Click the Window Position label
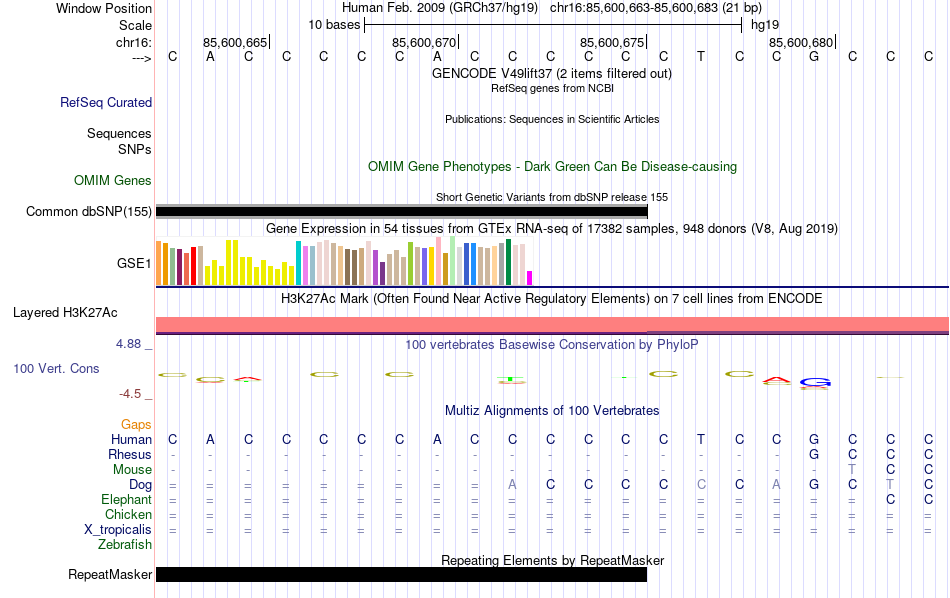The height and width of the screenshot is (598, 950). click(104, 8)
